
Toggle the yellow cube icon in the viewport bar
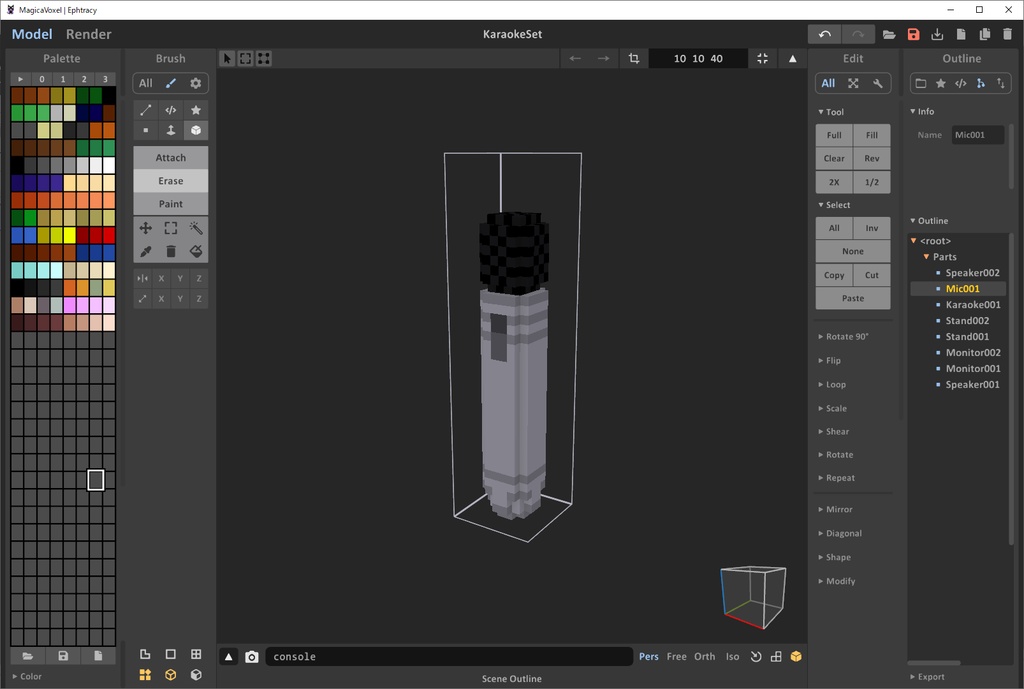point(795,656)
